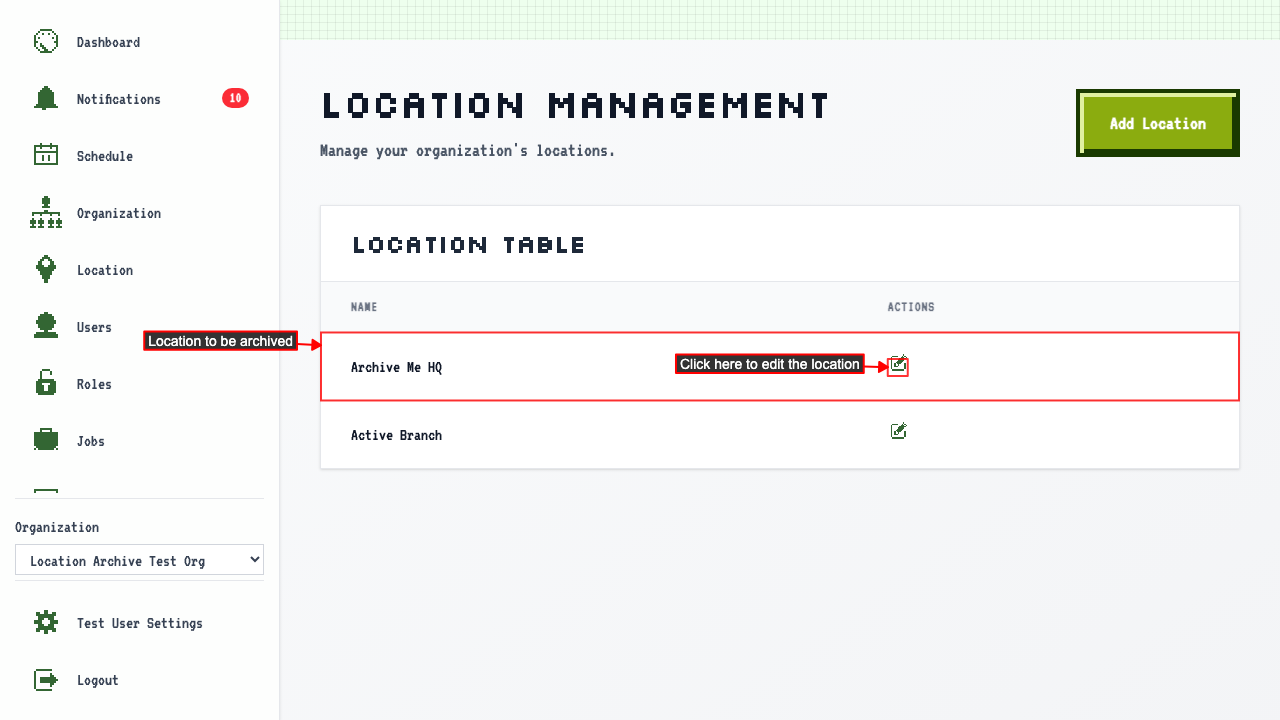This screenshot has height=720, width=1280.
Task: Expand the Organization selector dropdown
Action: click(139, 560)
